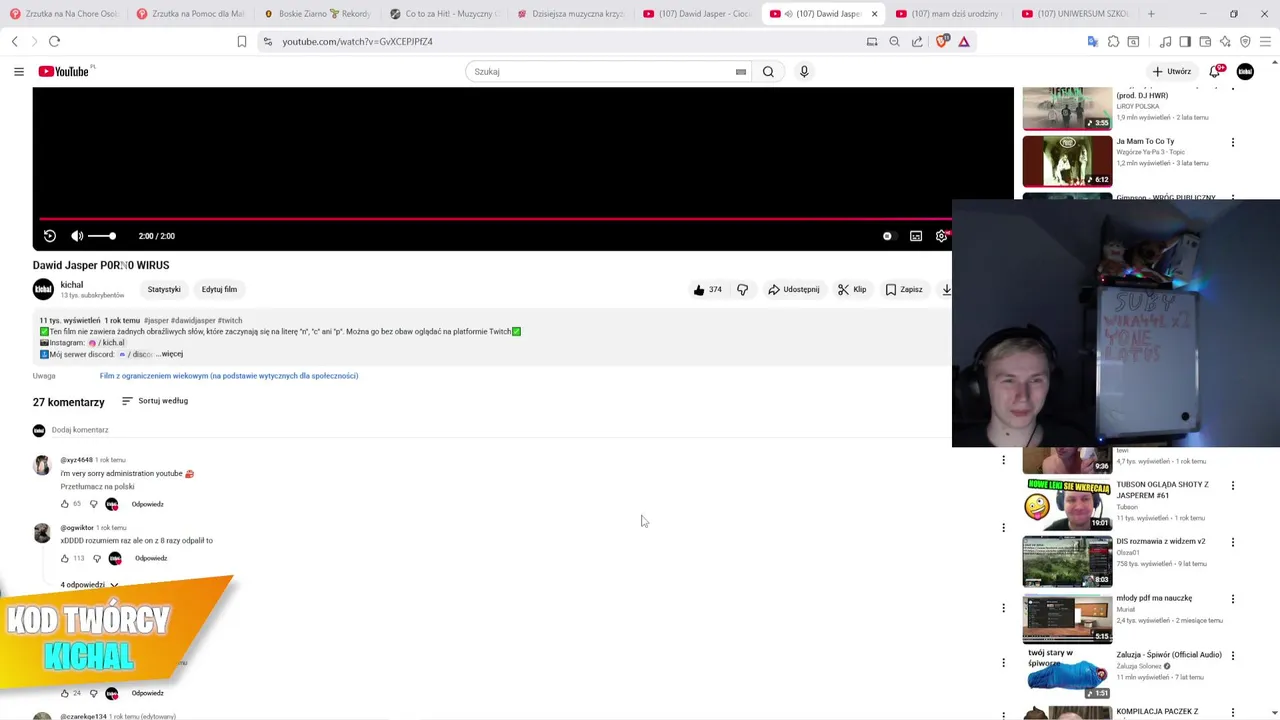Switch to mam dziś urodziny tab
The width and height of the screenshot is (1280, 720).
tap(949, 14)
